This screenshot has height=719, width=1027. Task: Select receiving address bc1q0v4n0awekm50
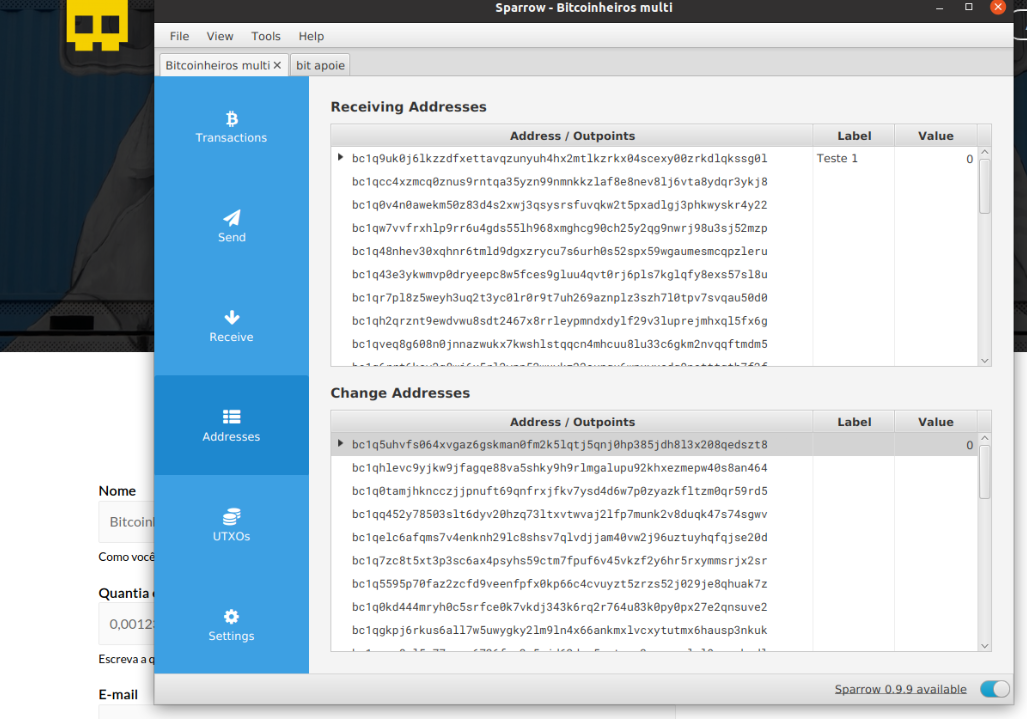[559, 205]
